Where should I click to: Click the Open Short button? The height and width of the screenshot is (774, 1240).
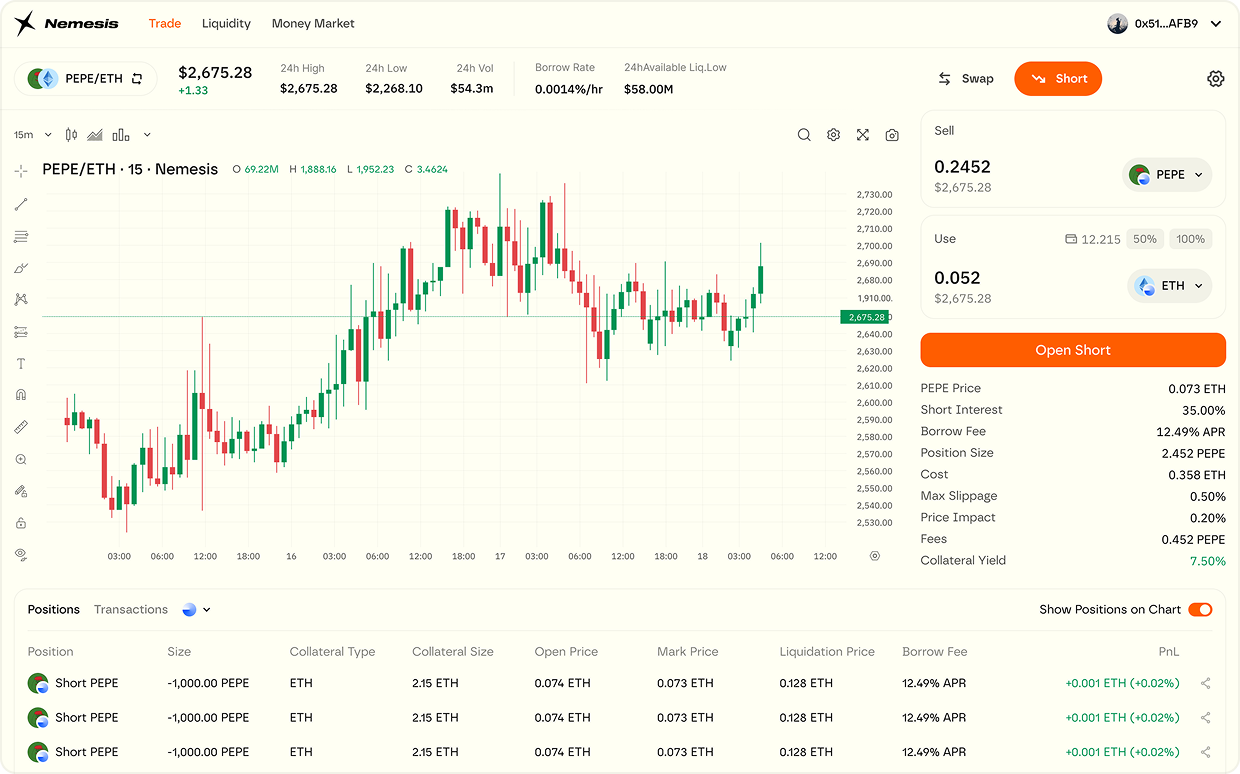tap(1072, 350)
